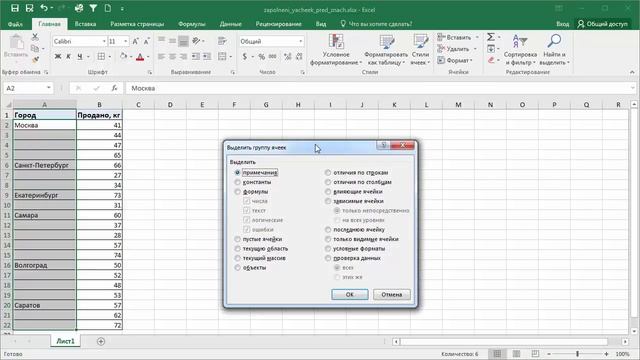The height and width of the screenshot is (360, 640).
Task: Open Conditional Formatting (Условное форматирование)
Action: (x=336, y=49)
